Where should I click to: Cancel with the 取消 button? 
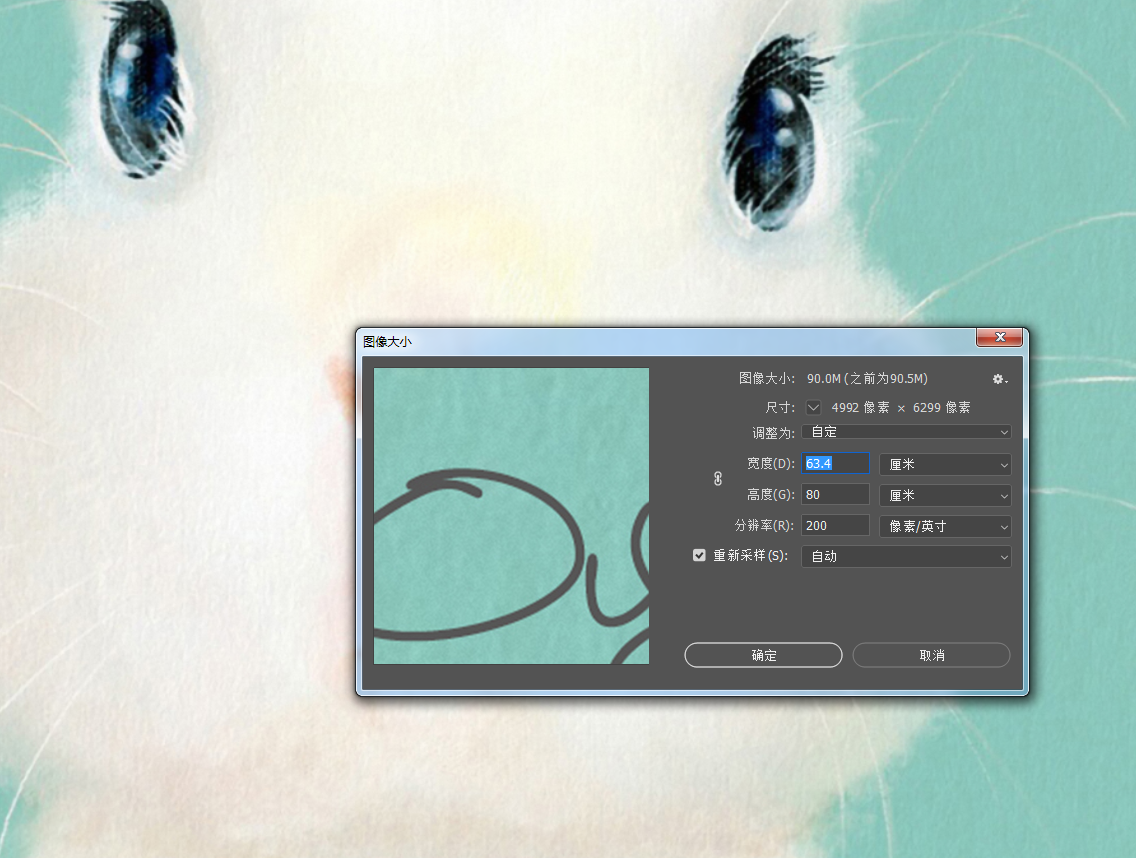pos(932,655)
